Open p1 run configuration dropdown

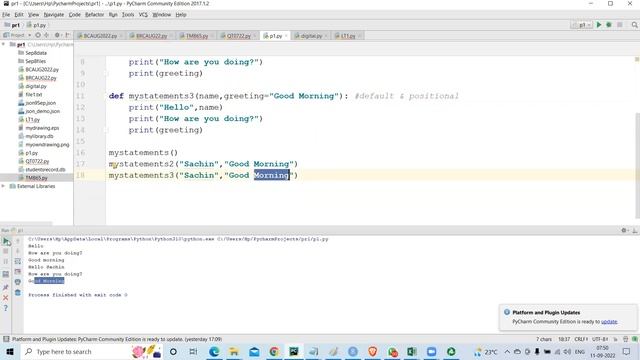pos(582,25)
